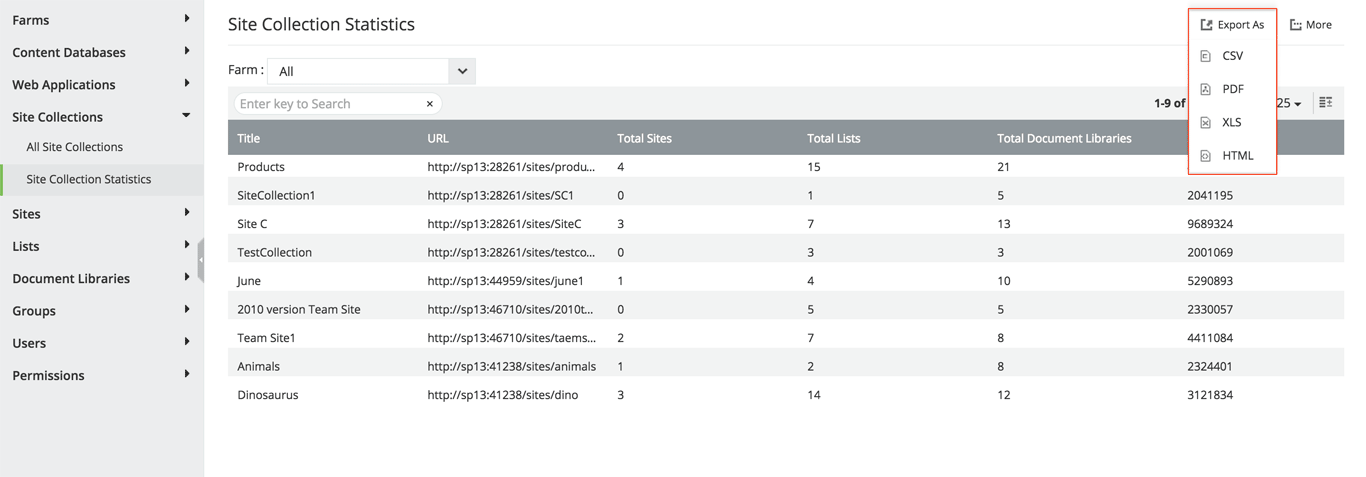Screen dimensions: 1366x477
Task: Collapse the sidebar using the handle
Action: (201, 260)
